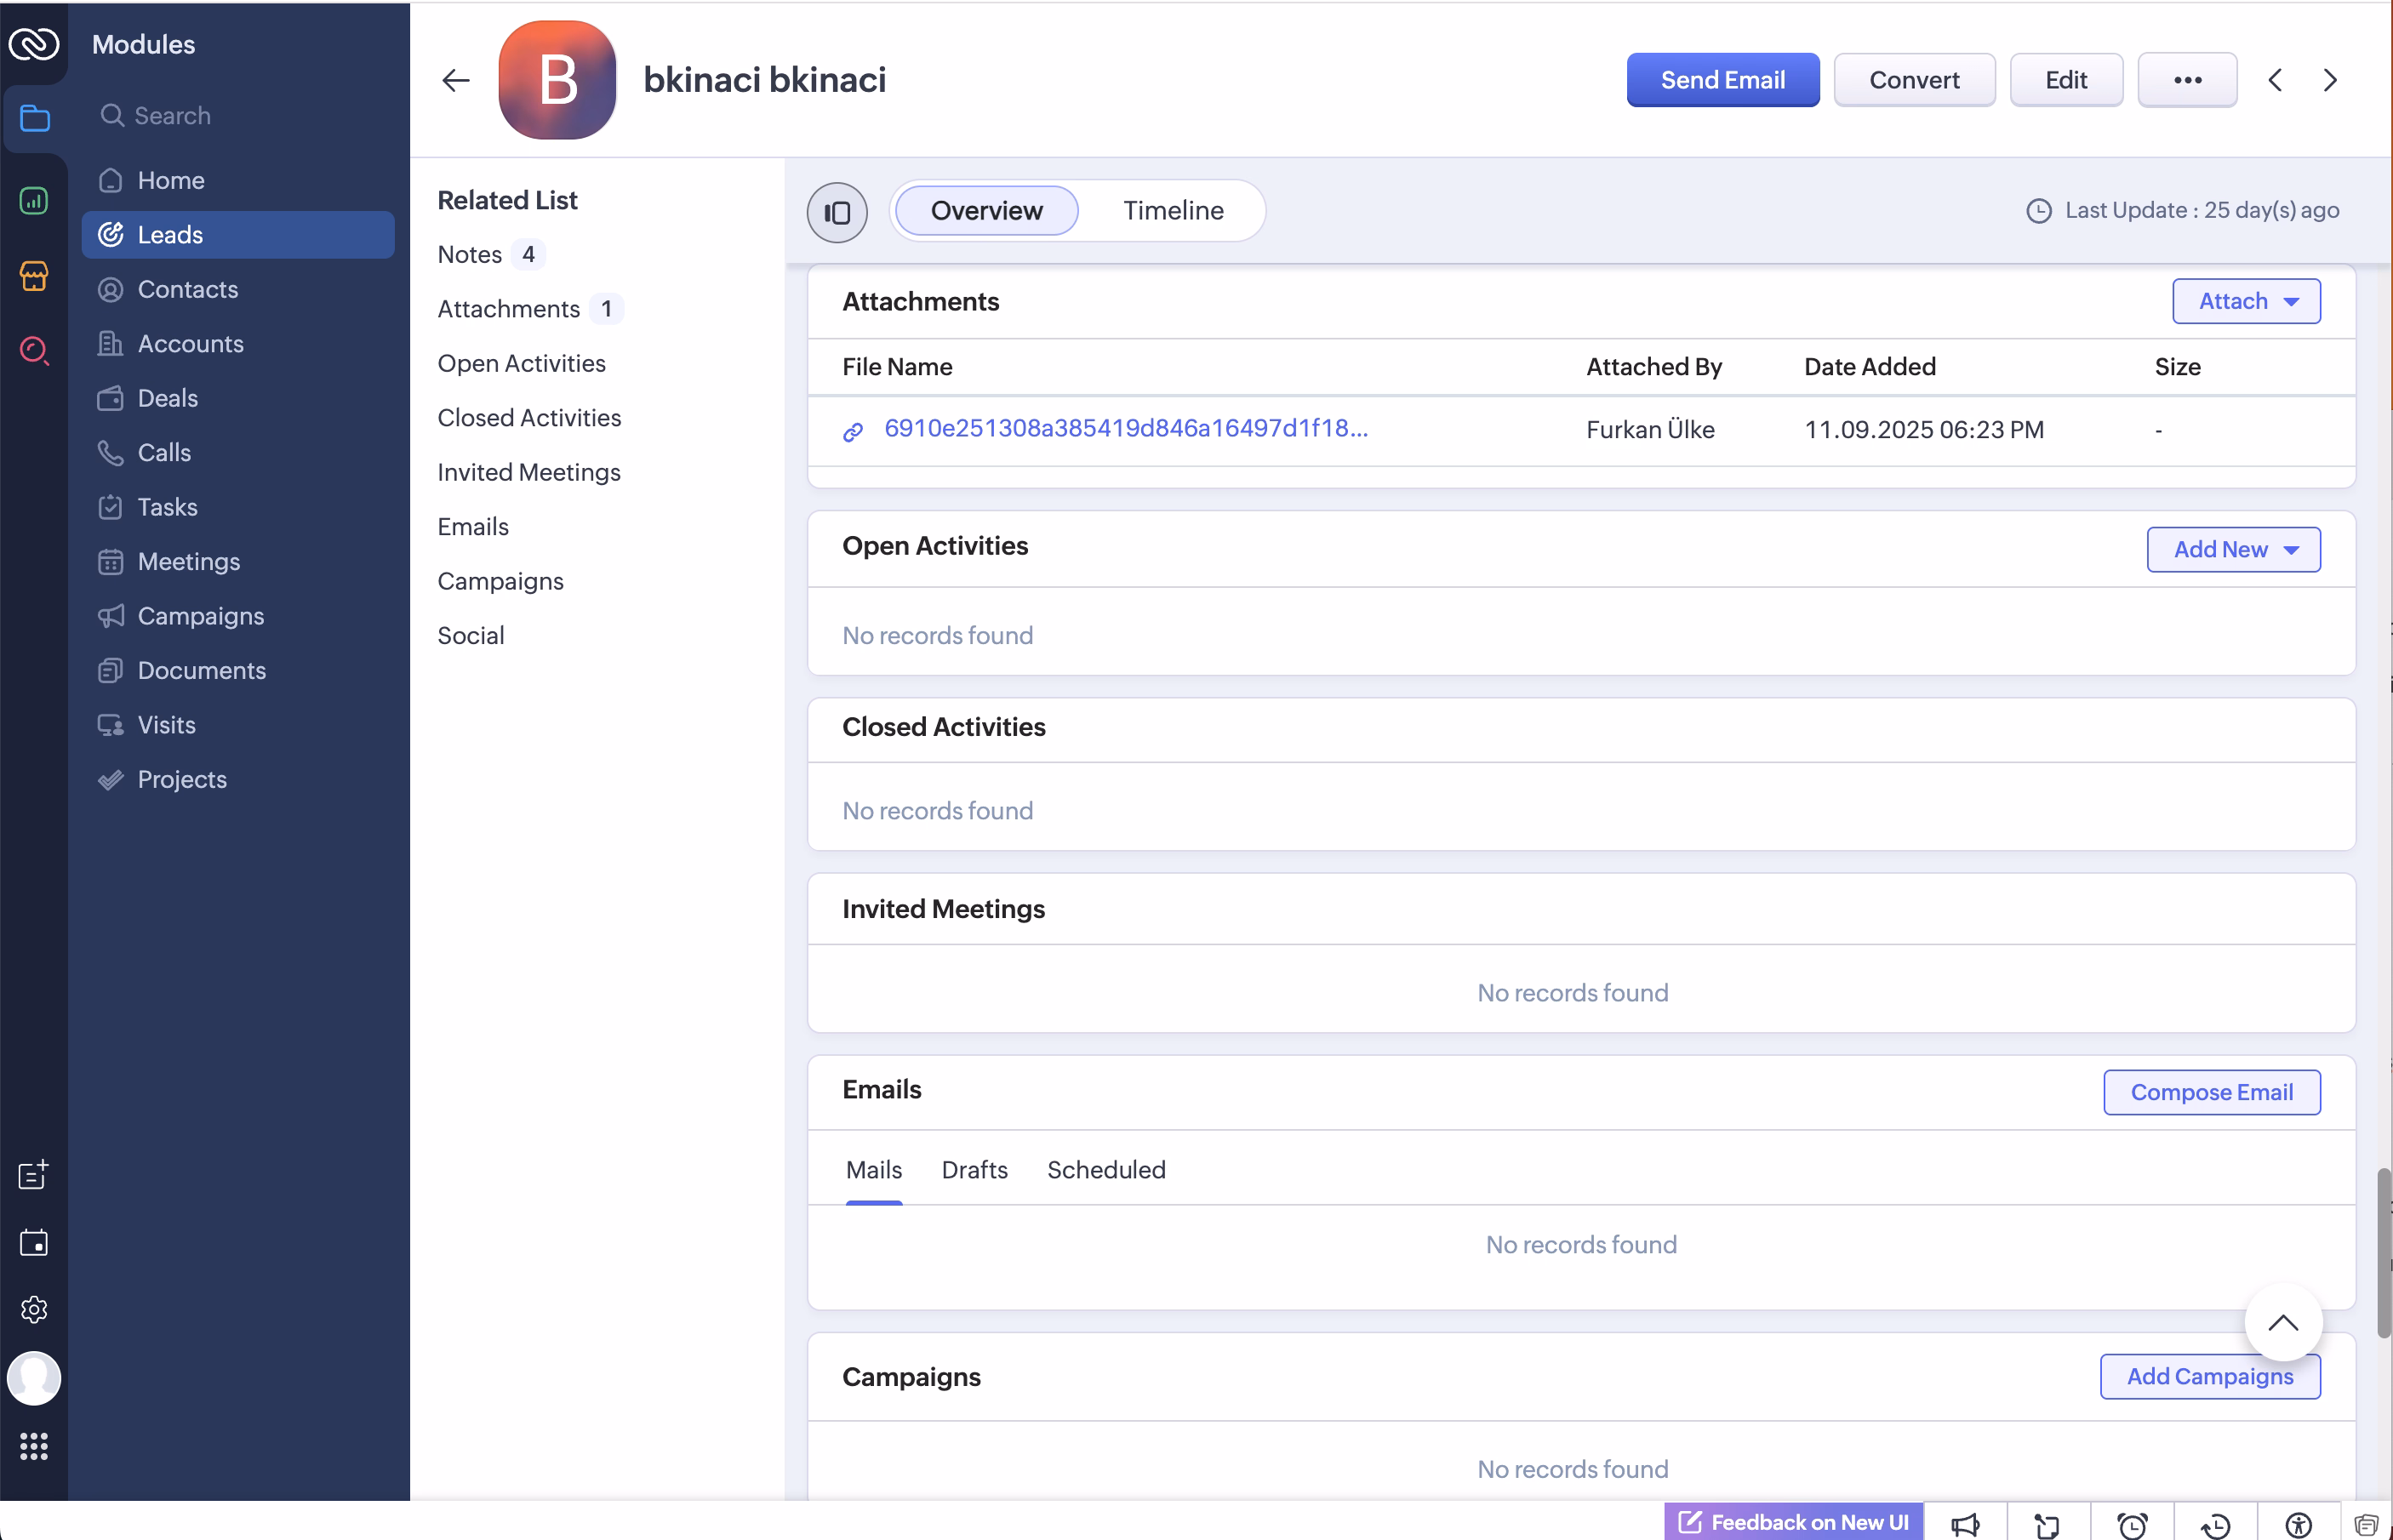Open the Leads module

click(x=238, y=235)
